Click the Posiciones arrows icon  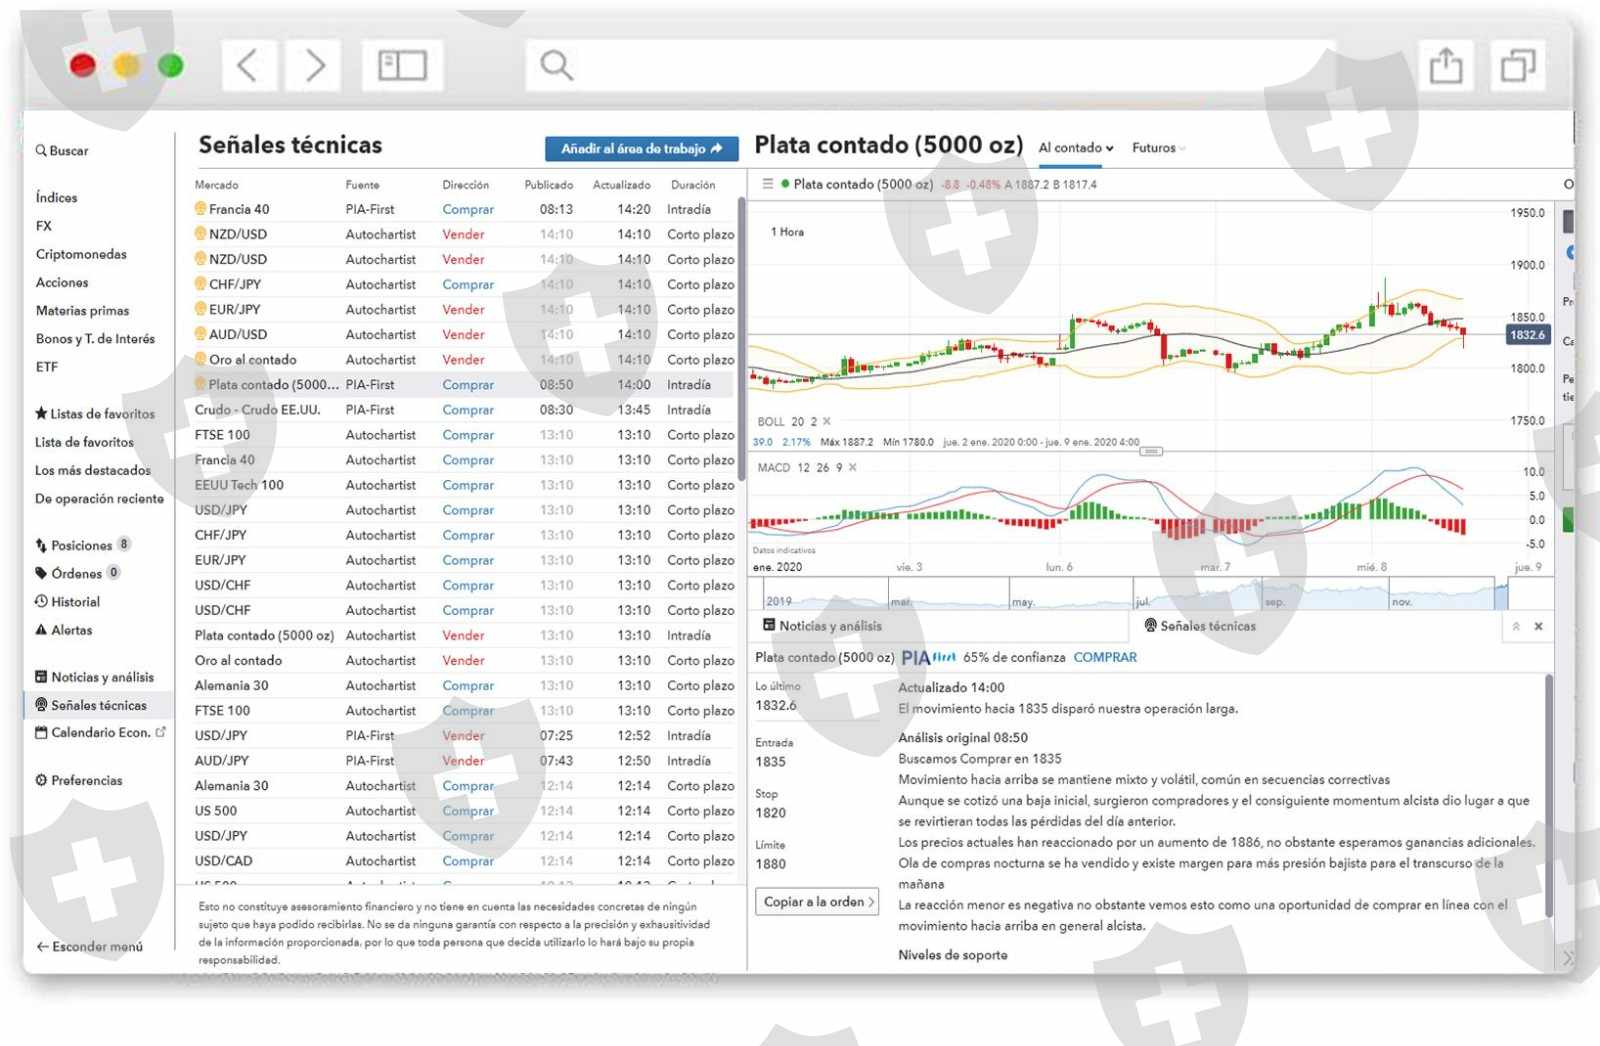pos(41,545)
